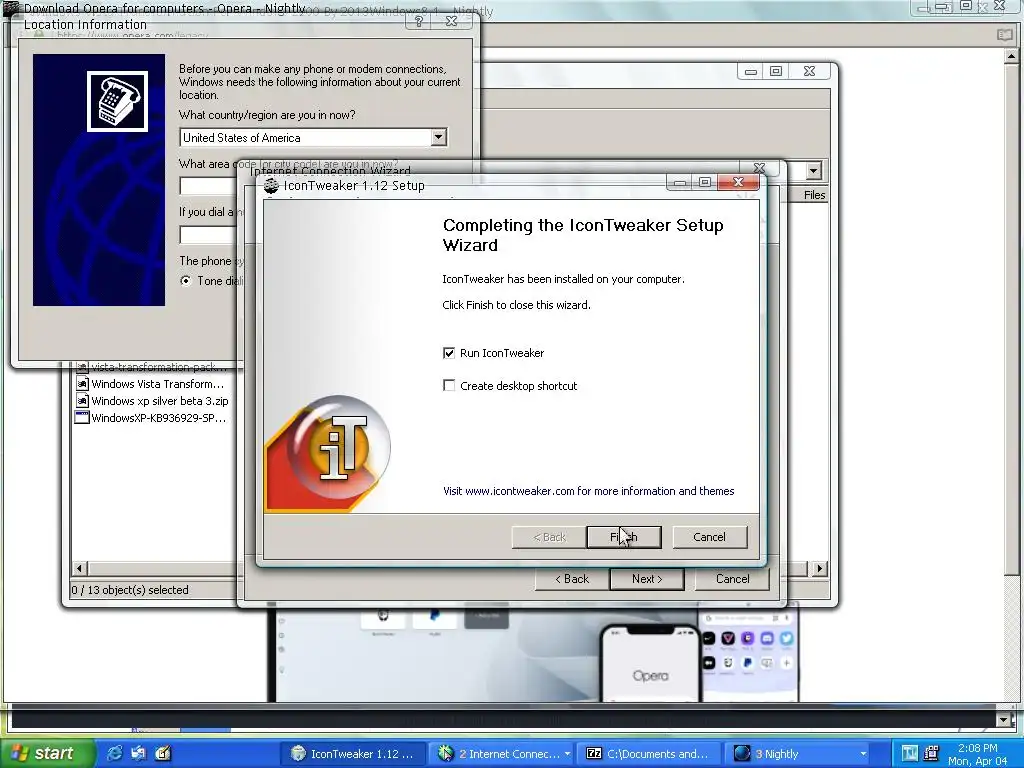Click the help question mark in Location Information
Screen dimensions: 1024x768
[419, 21]
